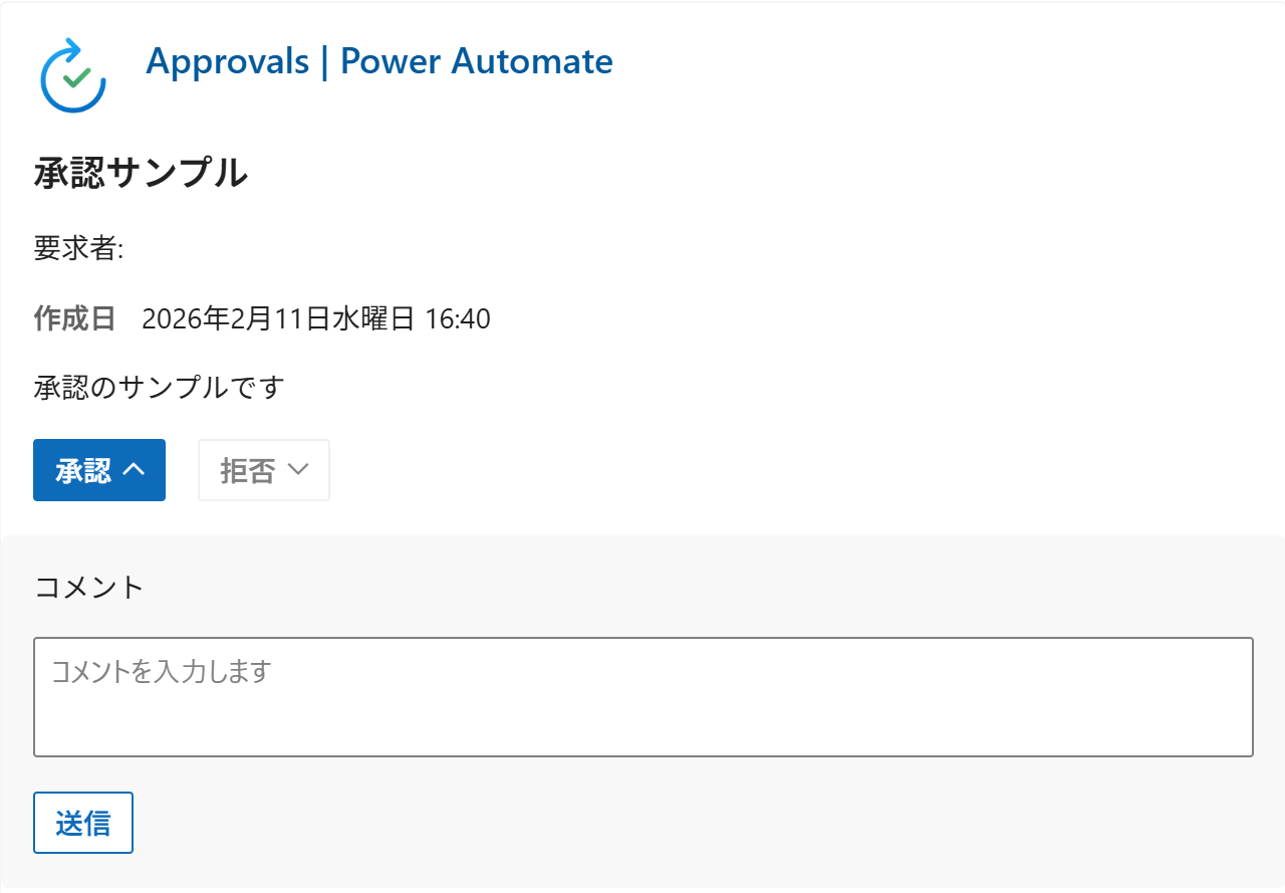Click the コメント section label
The width and height of the screenshot is (1285, 893).
[87, 587]
